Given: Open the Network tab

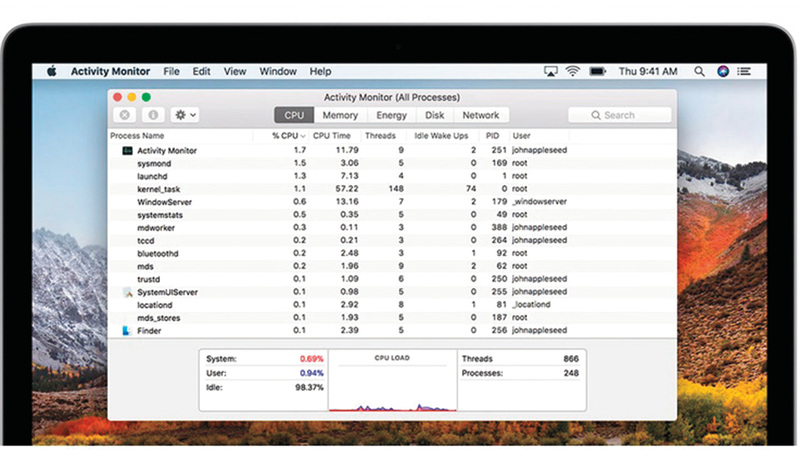Looking at the screenshot, I should 481,115.
